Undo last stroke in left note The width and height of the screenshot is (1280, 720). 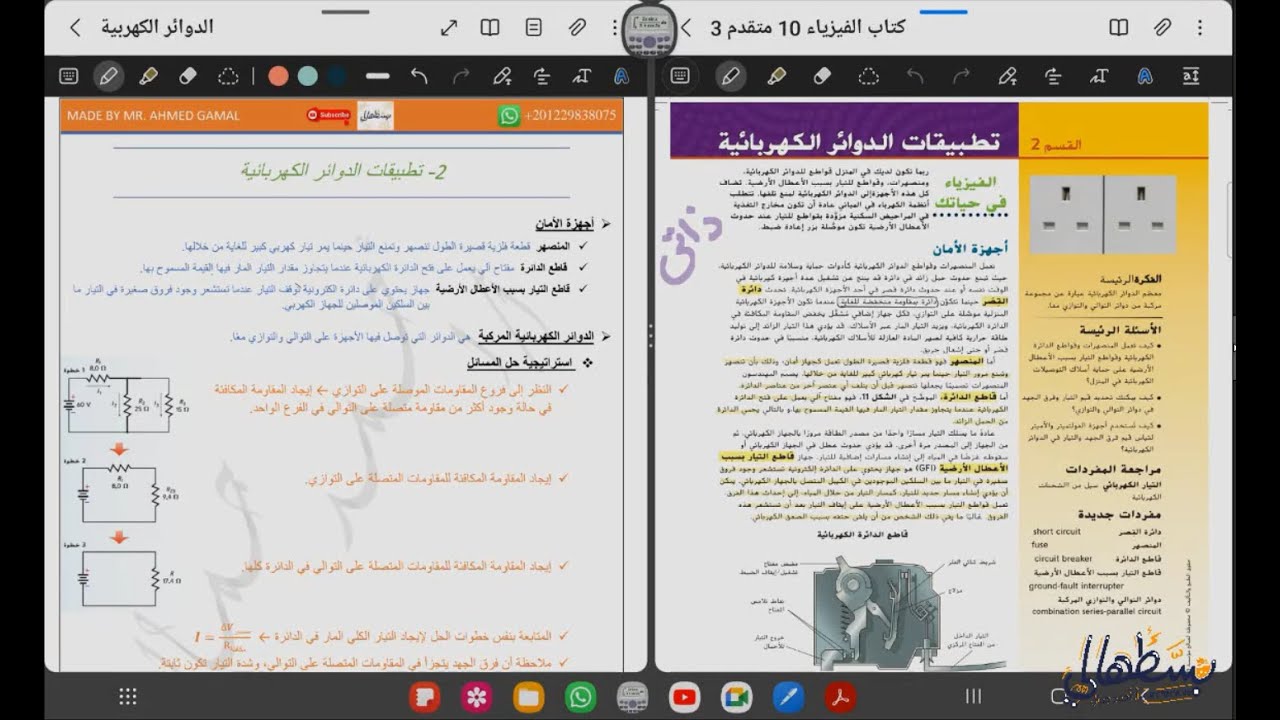pos(419,76)
